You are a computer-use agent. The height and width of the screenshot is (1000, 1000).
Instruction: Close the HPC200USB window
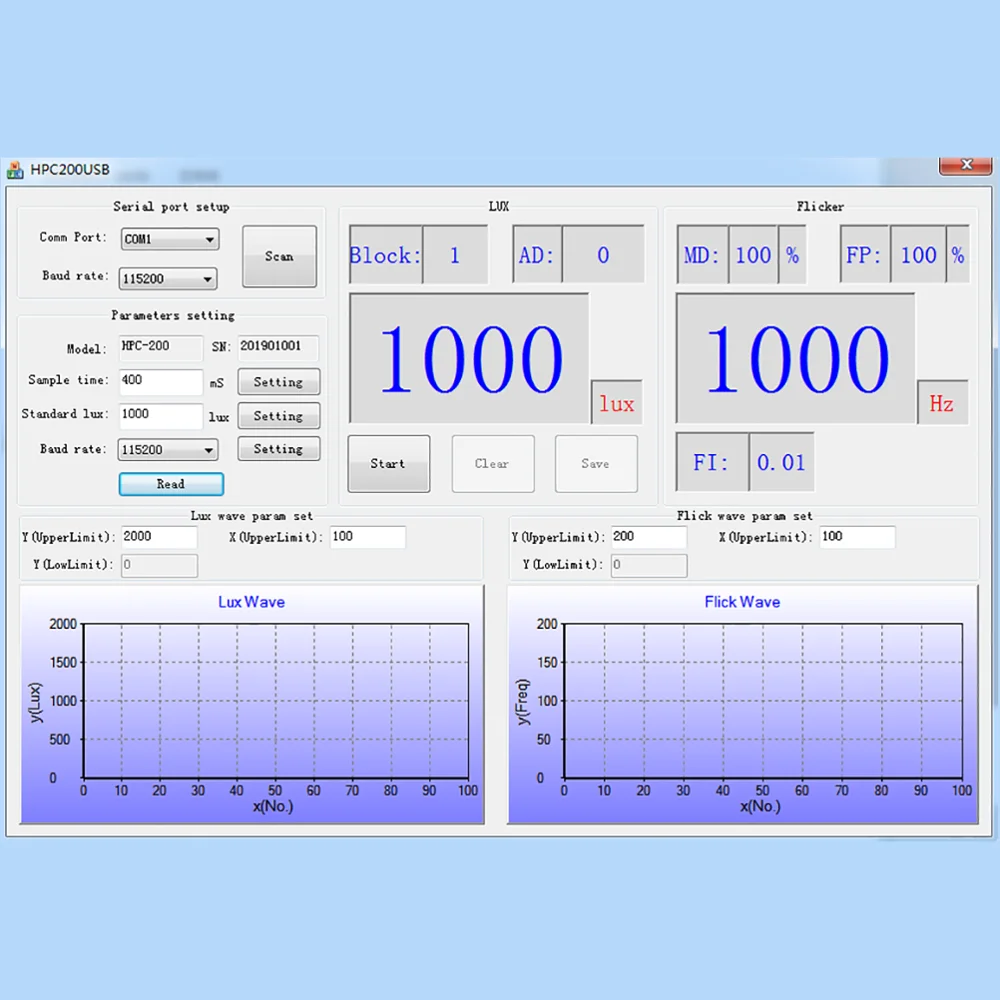pyautogui.click(x=965, y=165)
